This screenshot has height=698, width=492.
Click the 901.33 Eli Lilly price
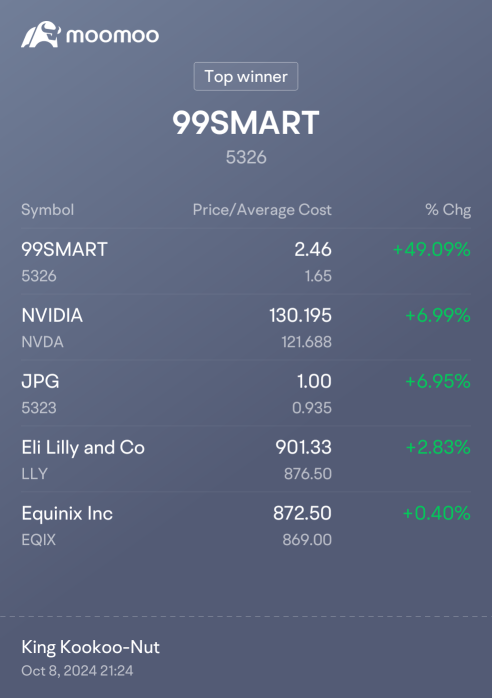[x=303, y=447]
